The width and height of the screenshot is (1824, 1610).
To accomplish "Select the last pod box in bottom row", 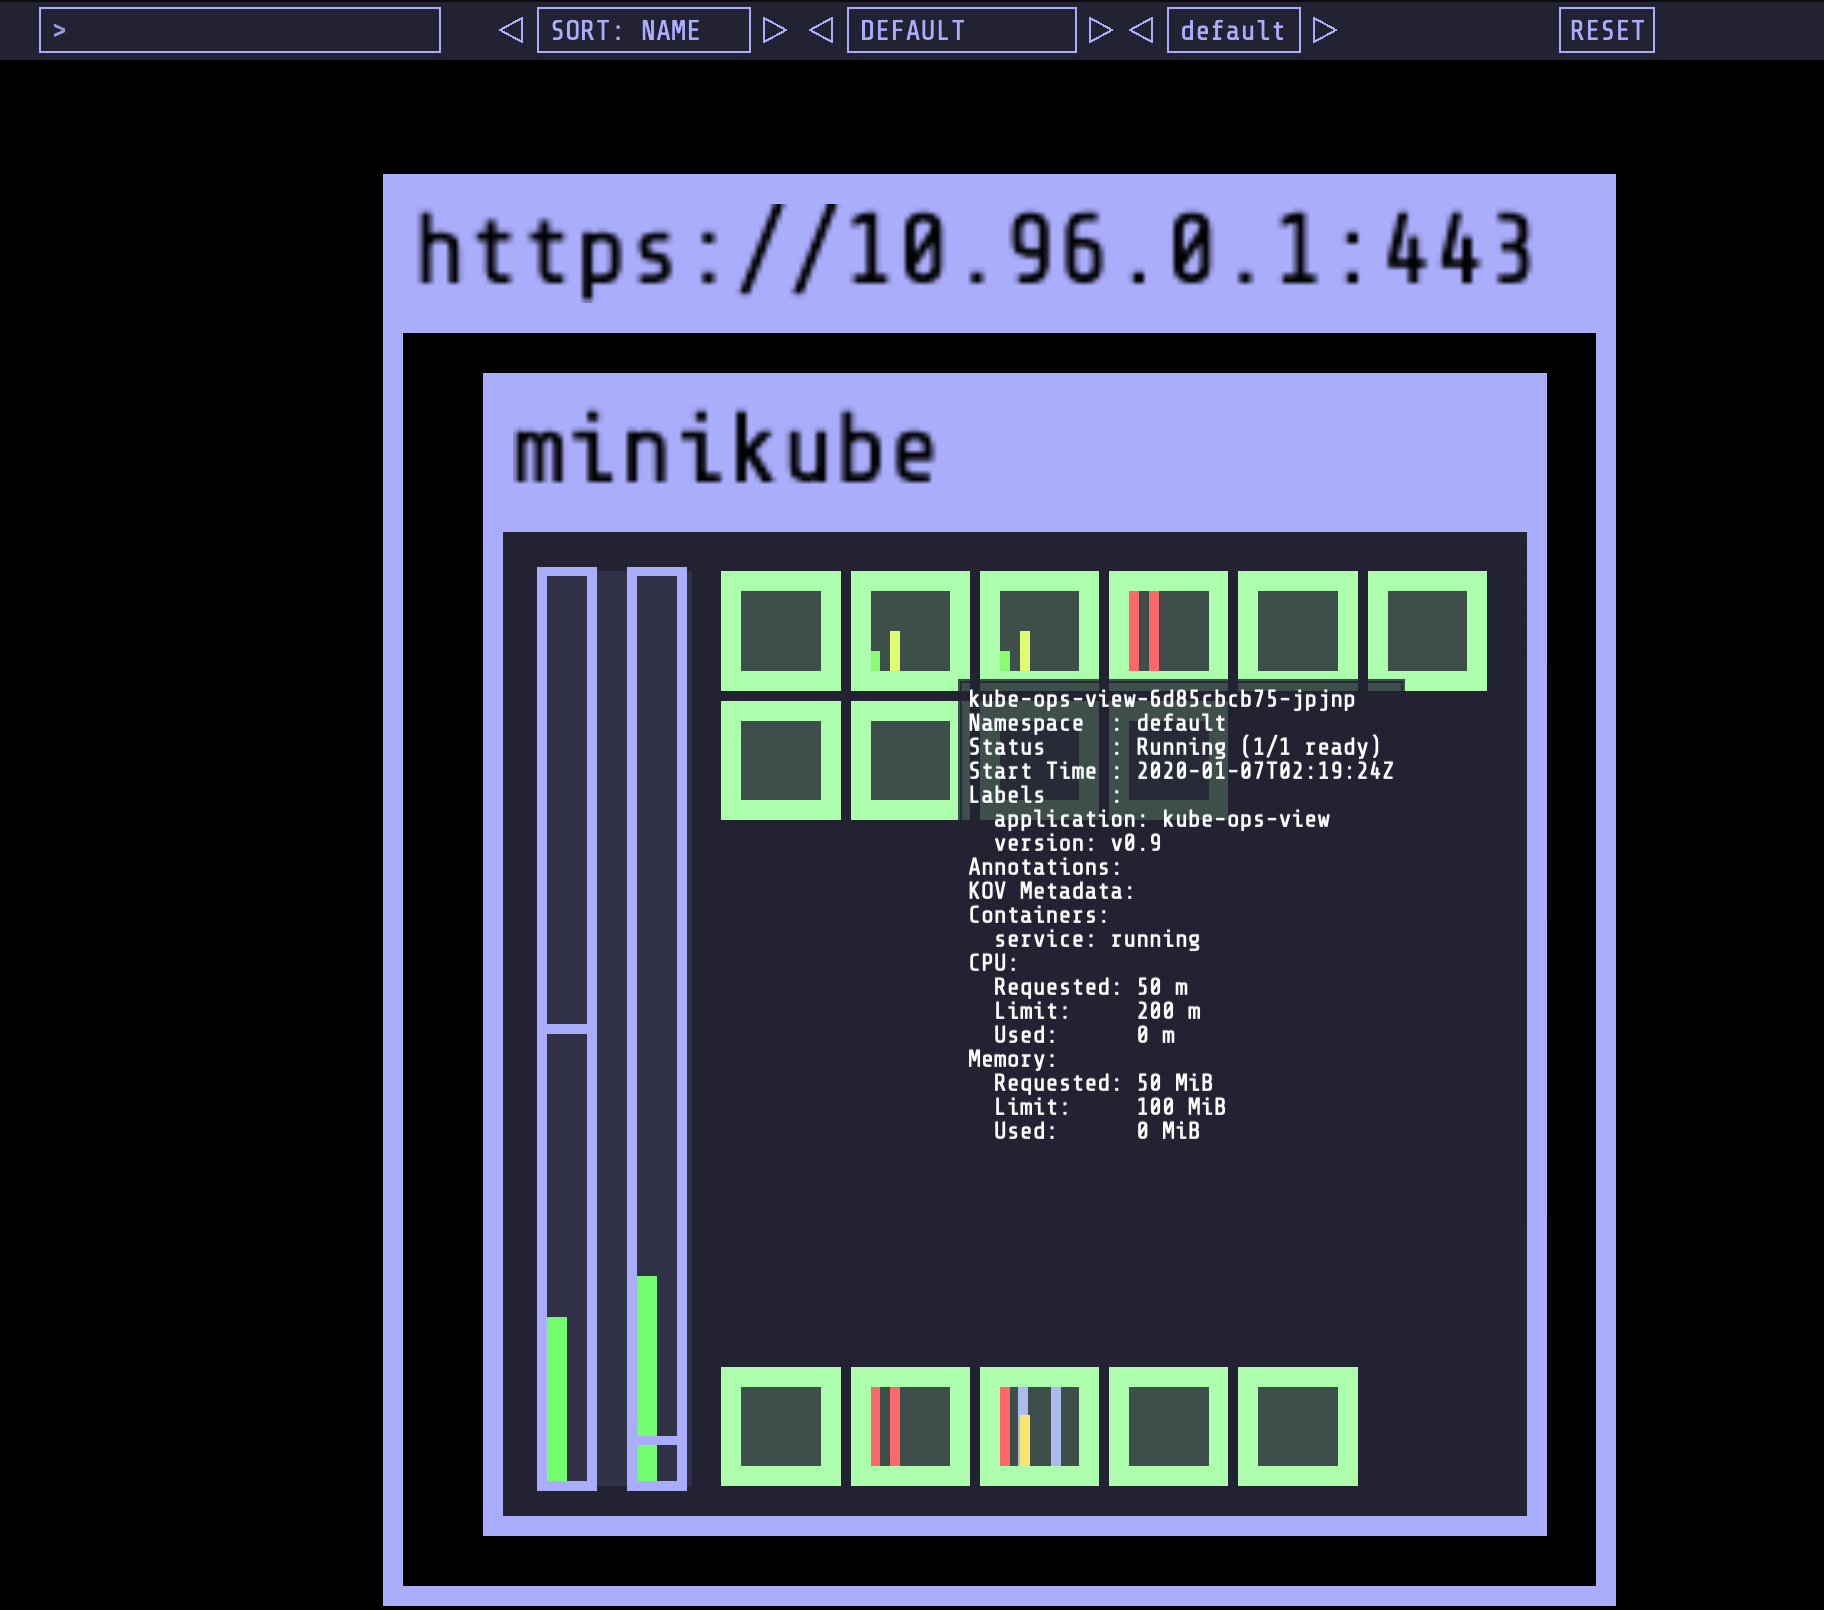I will [x=1297, y=1426].
